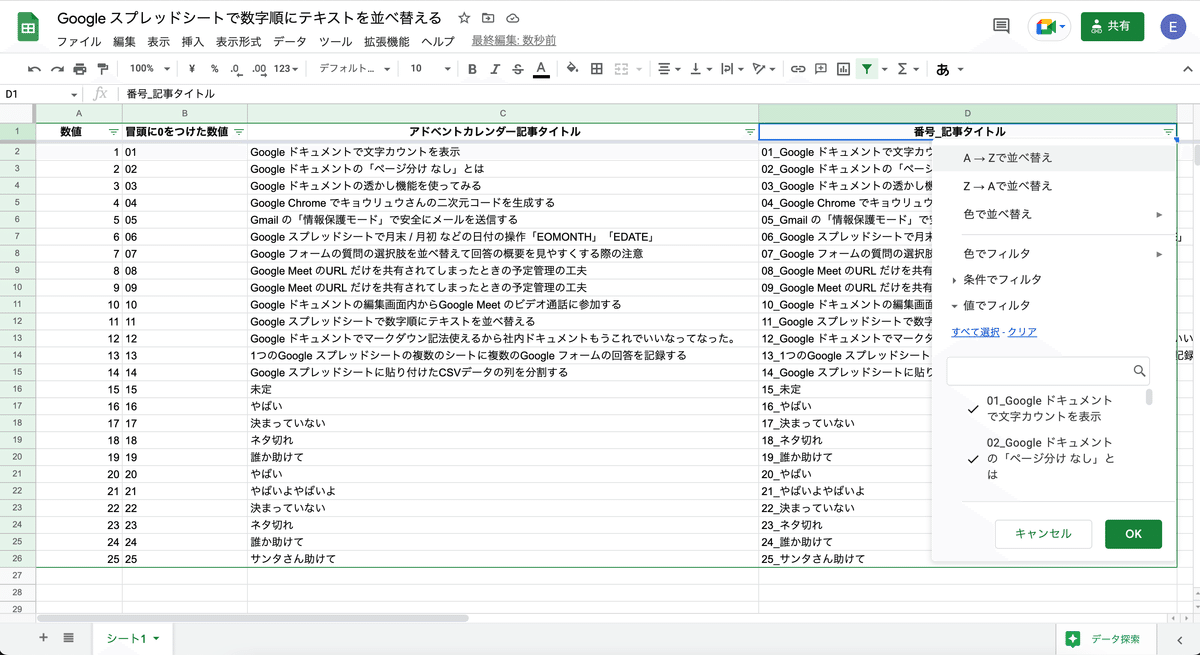
Task: Open the 編集 menu
Action: tap(124, 42)
